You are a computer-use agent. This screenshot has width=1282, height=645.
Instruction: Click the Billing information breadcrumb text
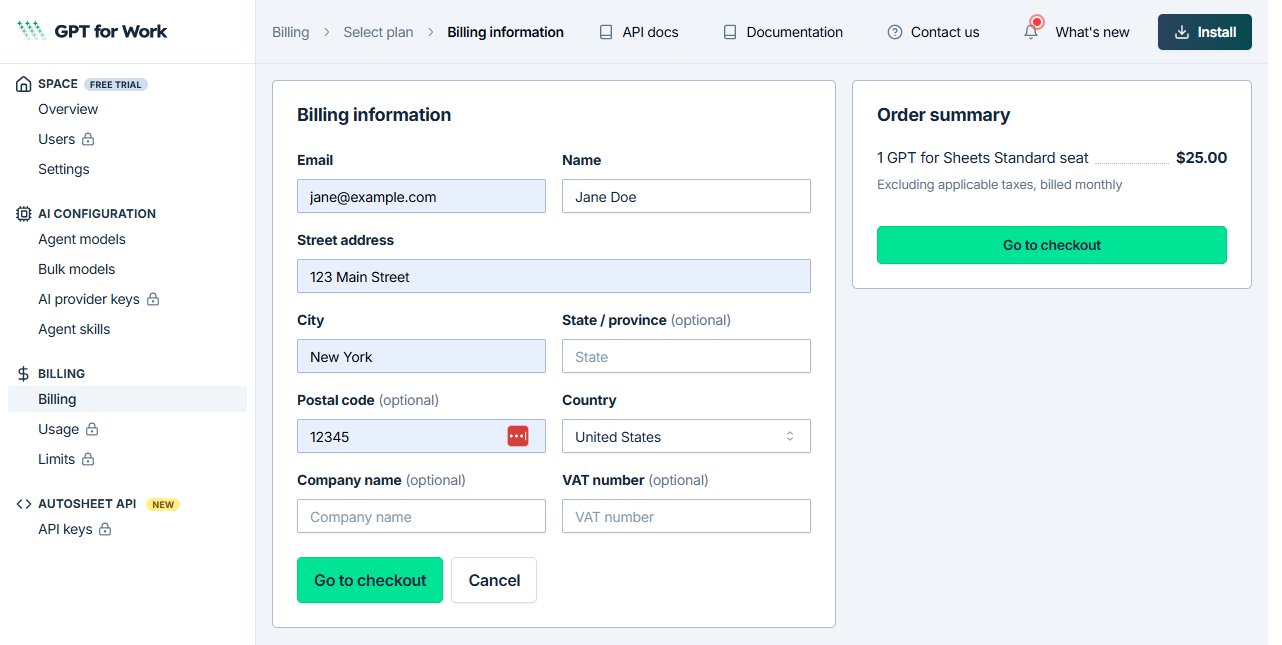click(505, 32)
